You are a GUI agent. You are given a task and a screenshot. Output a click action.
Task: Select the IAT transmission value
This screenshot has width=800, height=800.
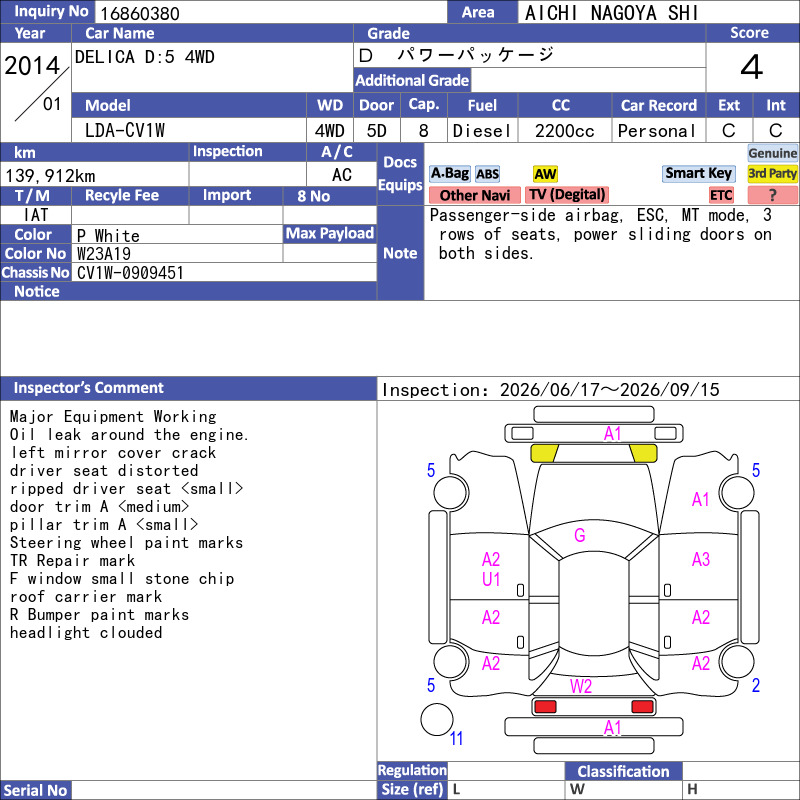pos(35,215)
